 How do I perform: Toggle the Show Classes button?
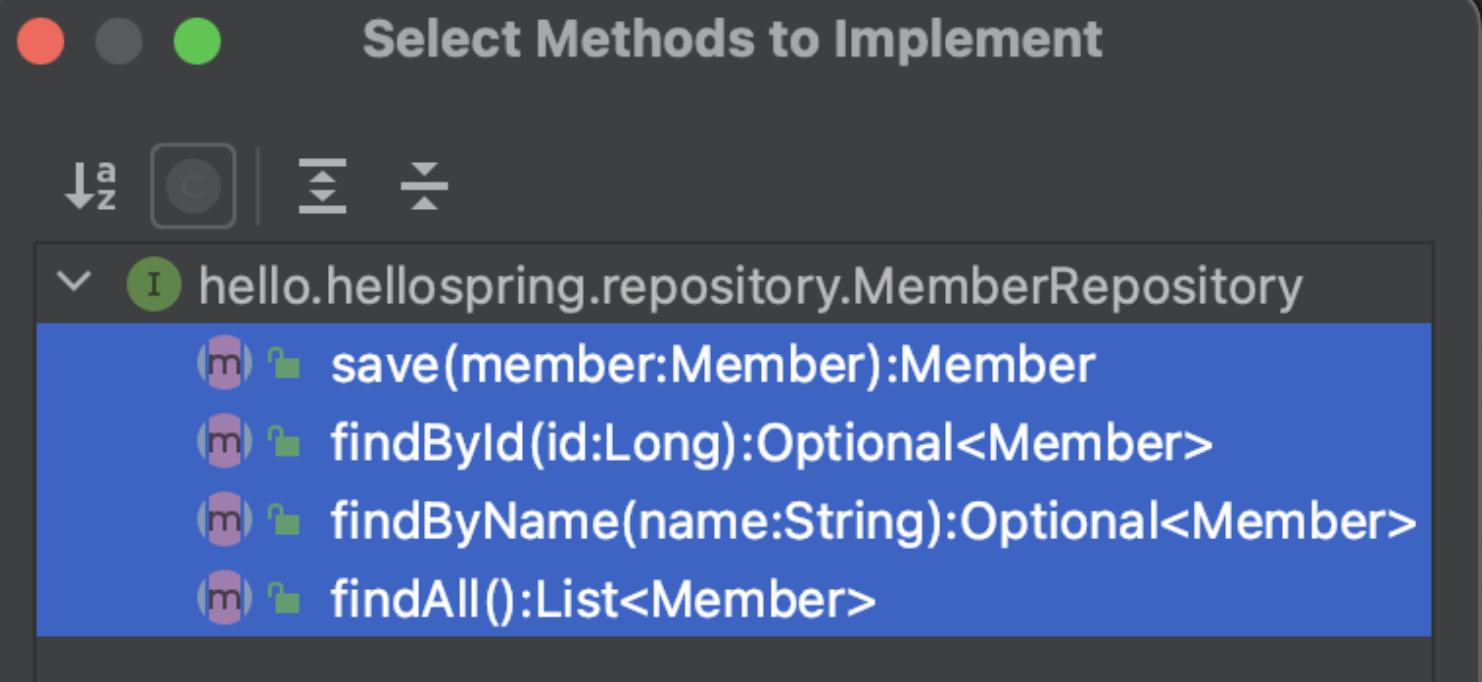pyautogui.click(x=193, y=186)
